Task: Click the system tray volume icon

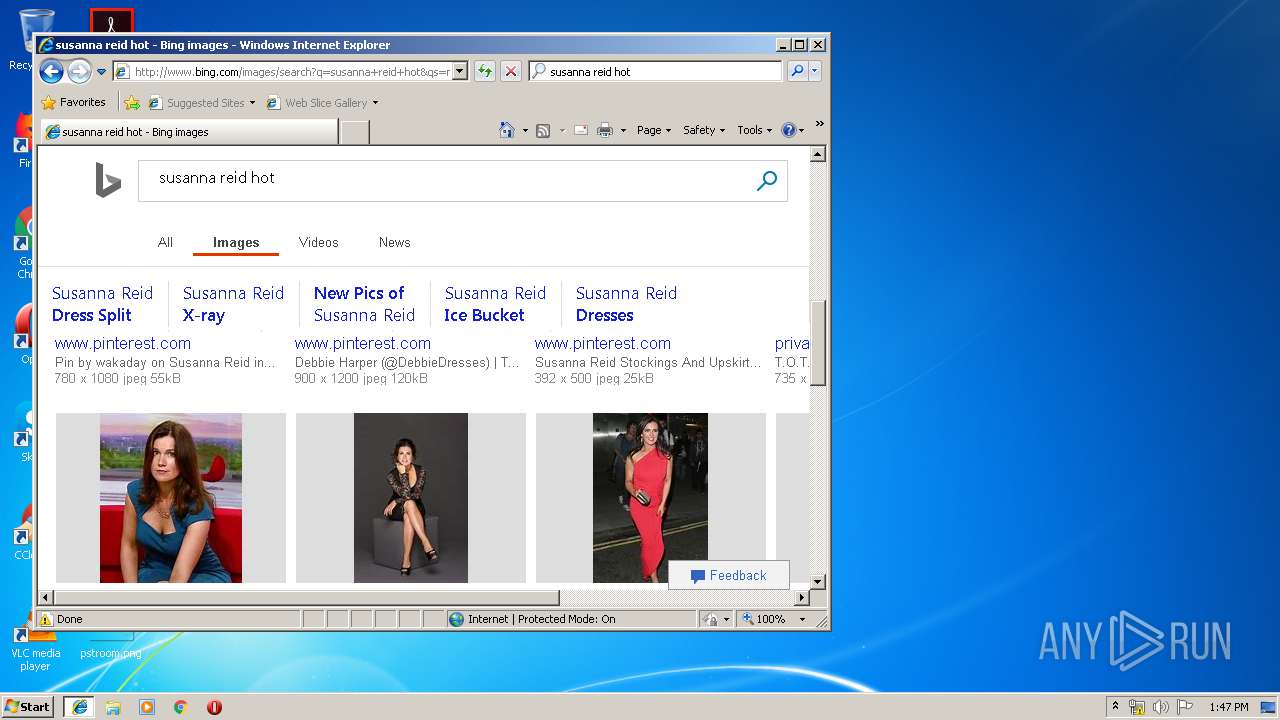Action: coord(1160,707)
